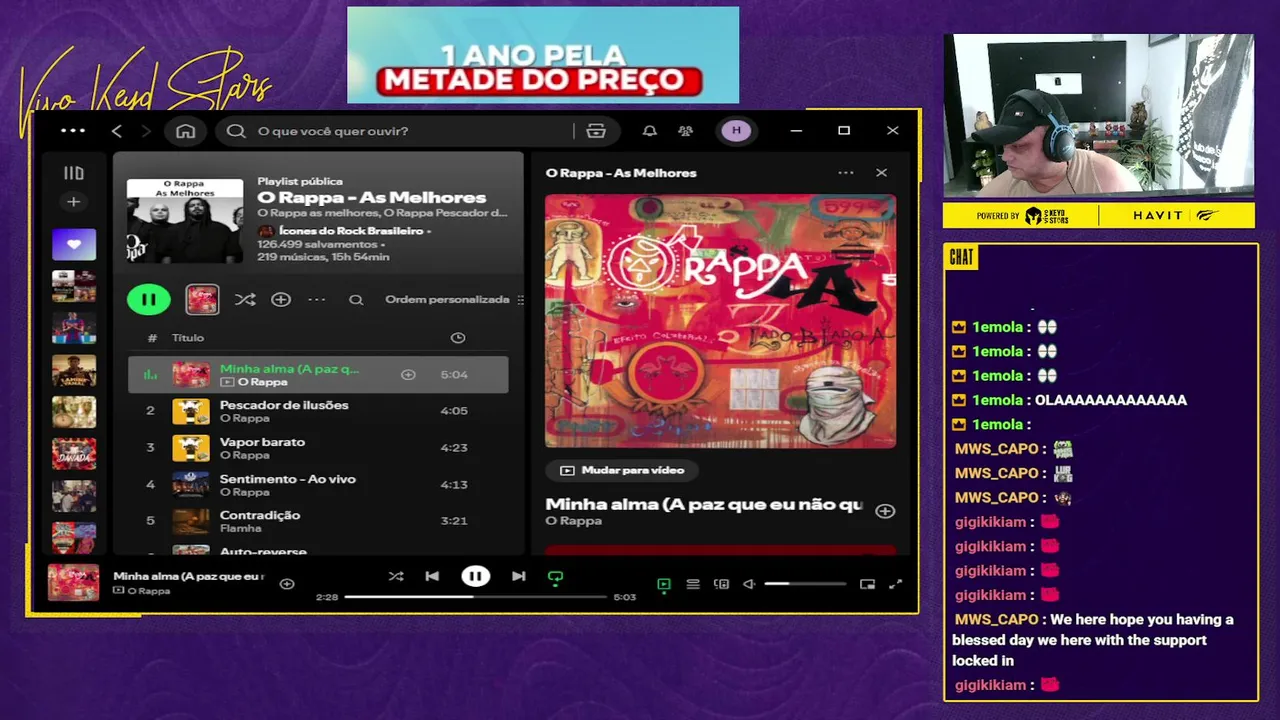The width and height of the screenshot is (1280, 720).
Task: Add the playlist to library with plus icon
Action: [x=281, y=299]
